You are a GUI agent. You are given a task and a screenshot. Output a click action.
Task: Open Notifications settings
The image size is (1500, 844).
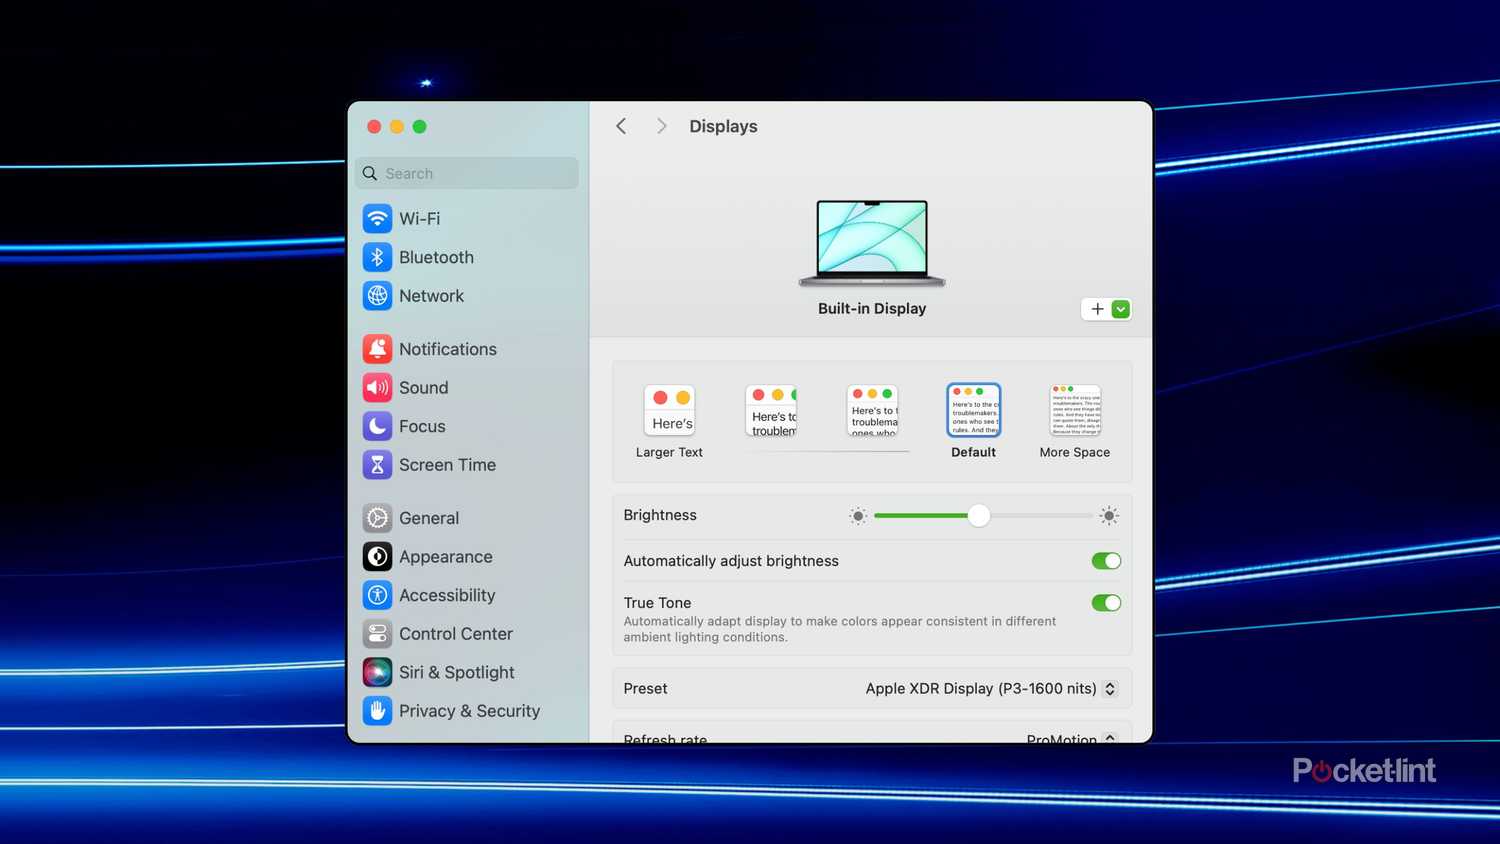pyautogui.click(x=448, y=349)
